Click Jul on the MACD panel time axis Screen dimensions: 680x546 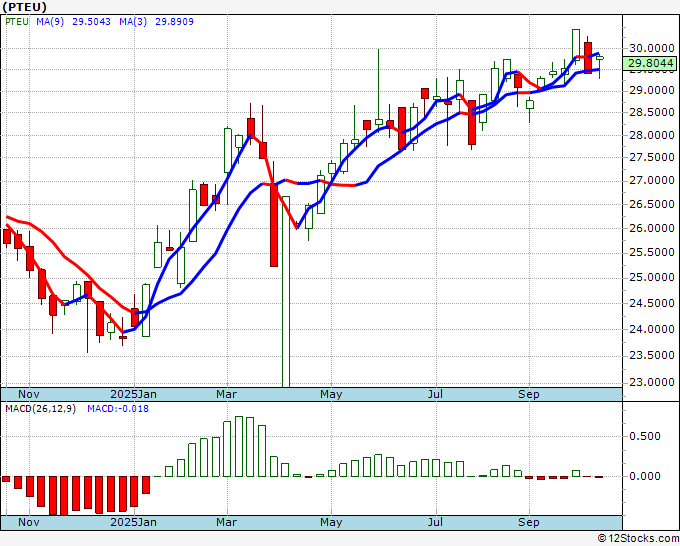tap(435, 522)
